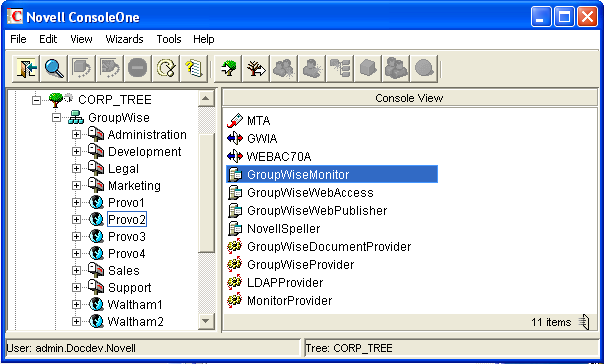Open the Tools menu
604x364 pixels.
[x=169, y=39]
